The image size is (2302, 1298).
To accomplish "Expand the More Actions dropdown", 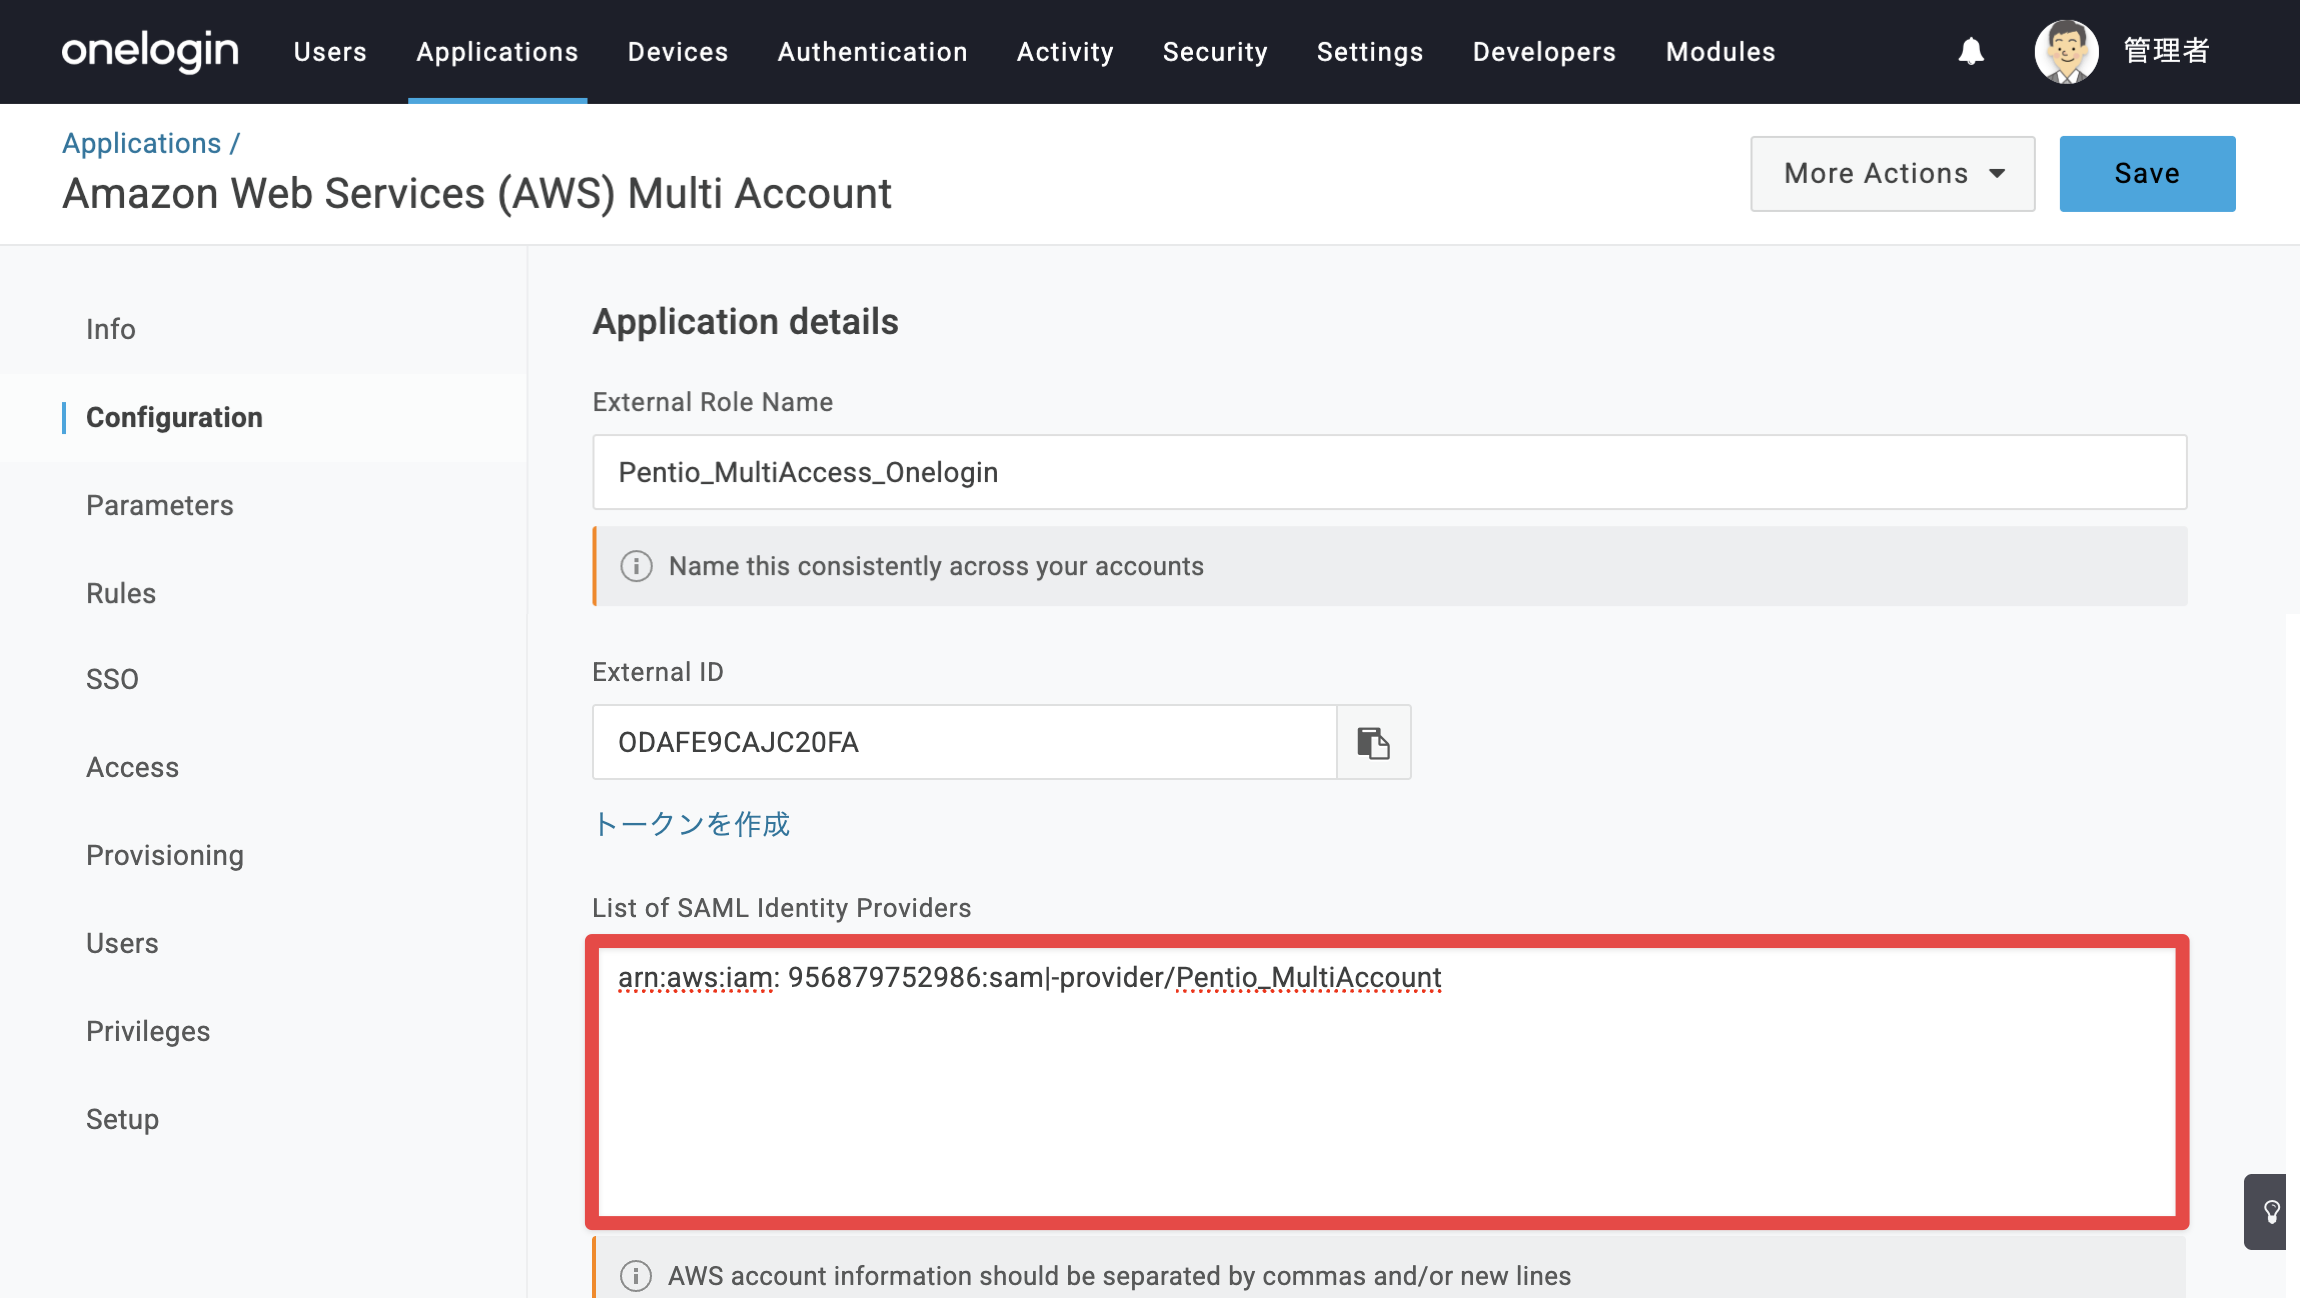I will point(1893,174).
